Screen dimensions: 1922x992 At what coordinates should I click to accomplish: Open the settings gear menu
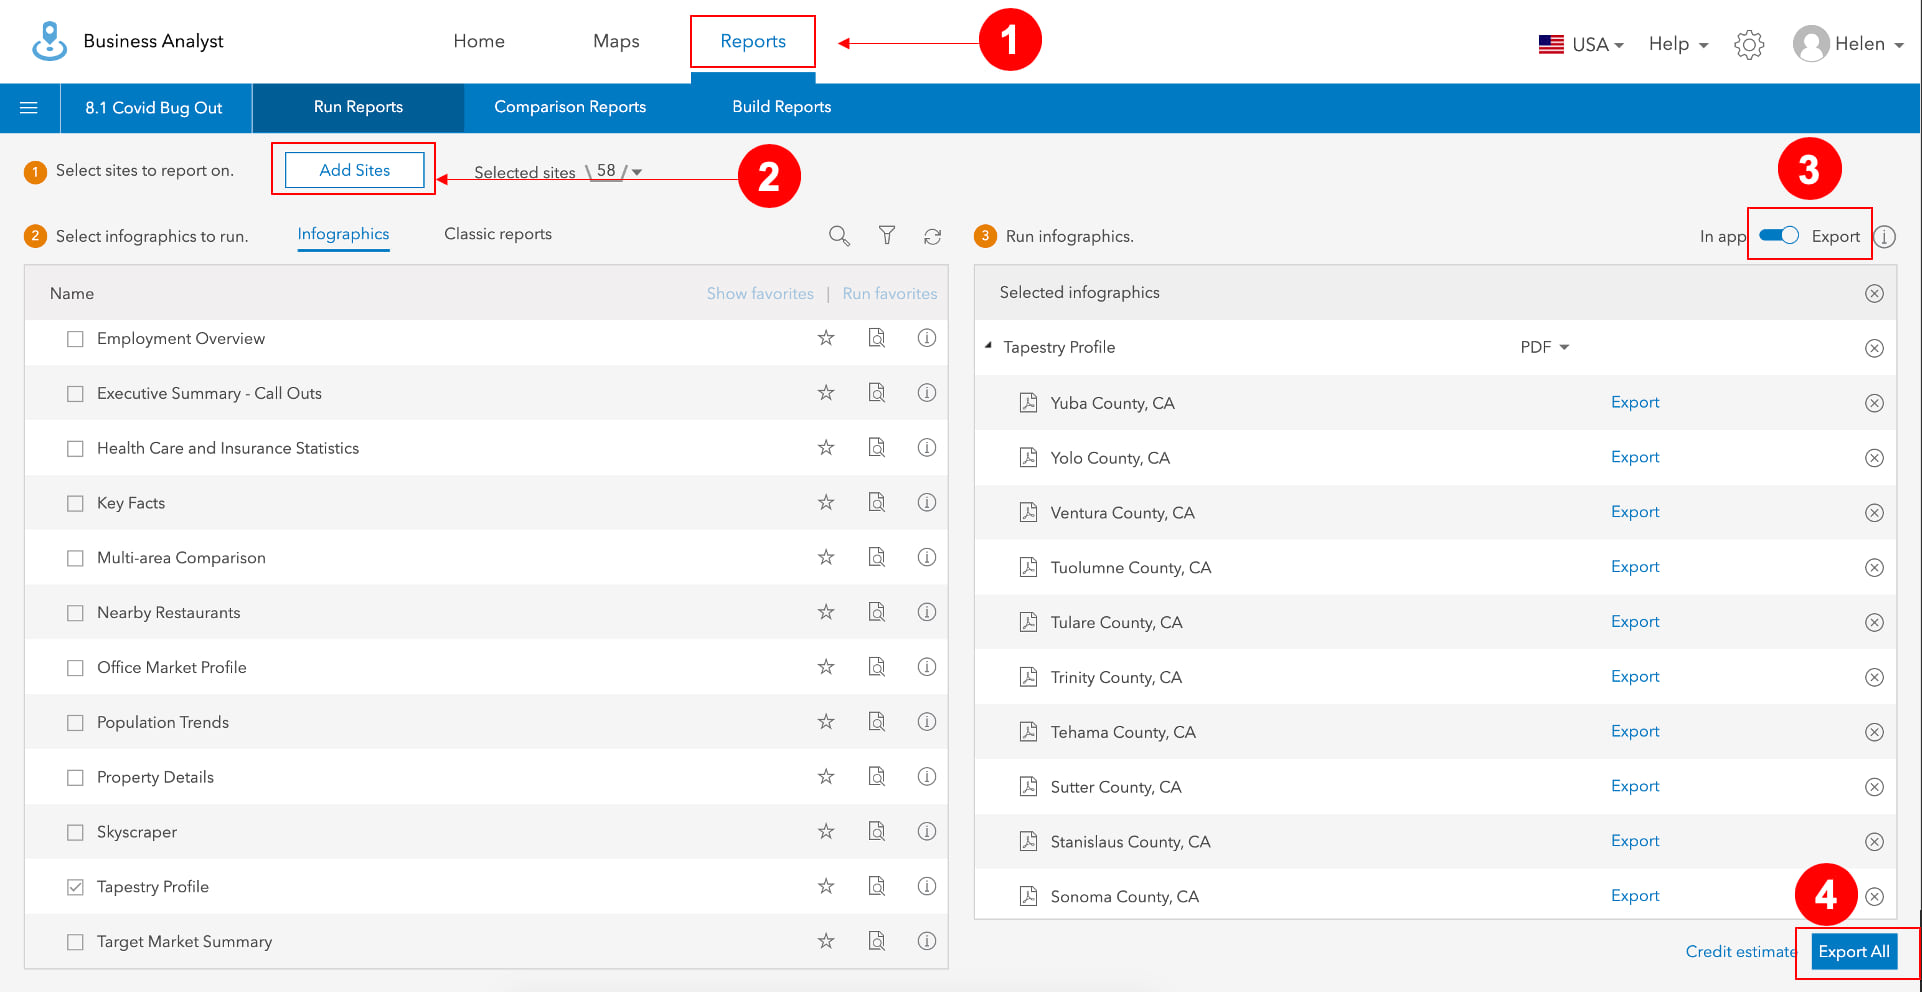[x=1748, y=43]
